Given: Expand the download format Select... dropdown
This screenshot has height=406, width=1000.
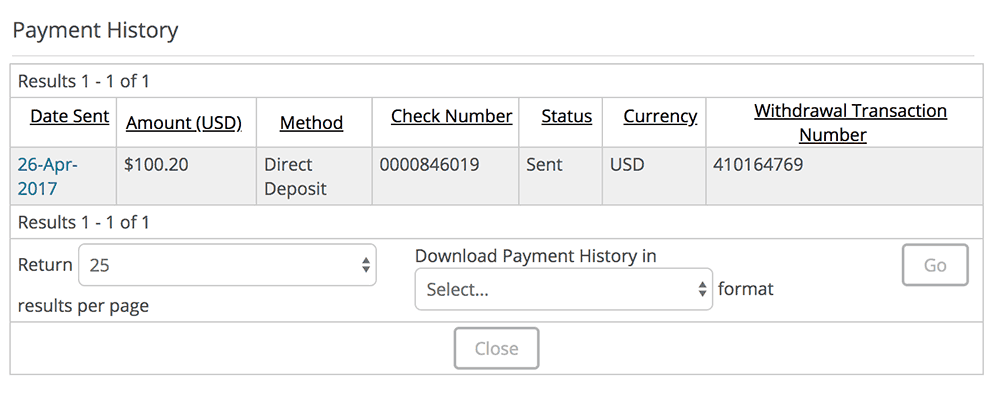Looking at the screenshot, I should pyautogui.click(x=563, y=289).
